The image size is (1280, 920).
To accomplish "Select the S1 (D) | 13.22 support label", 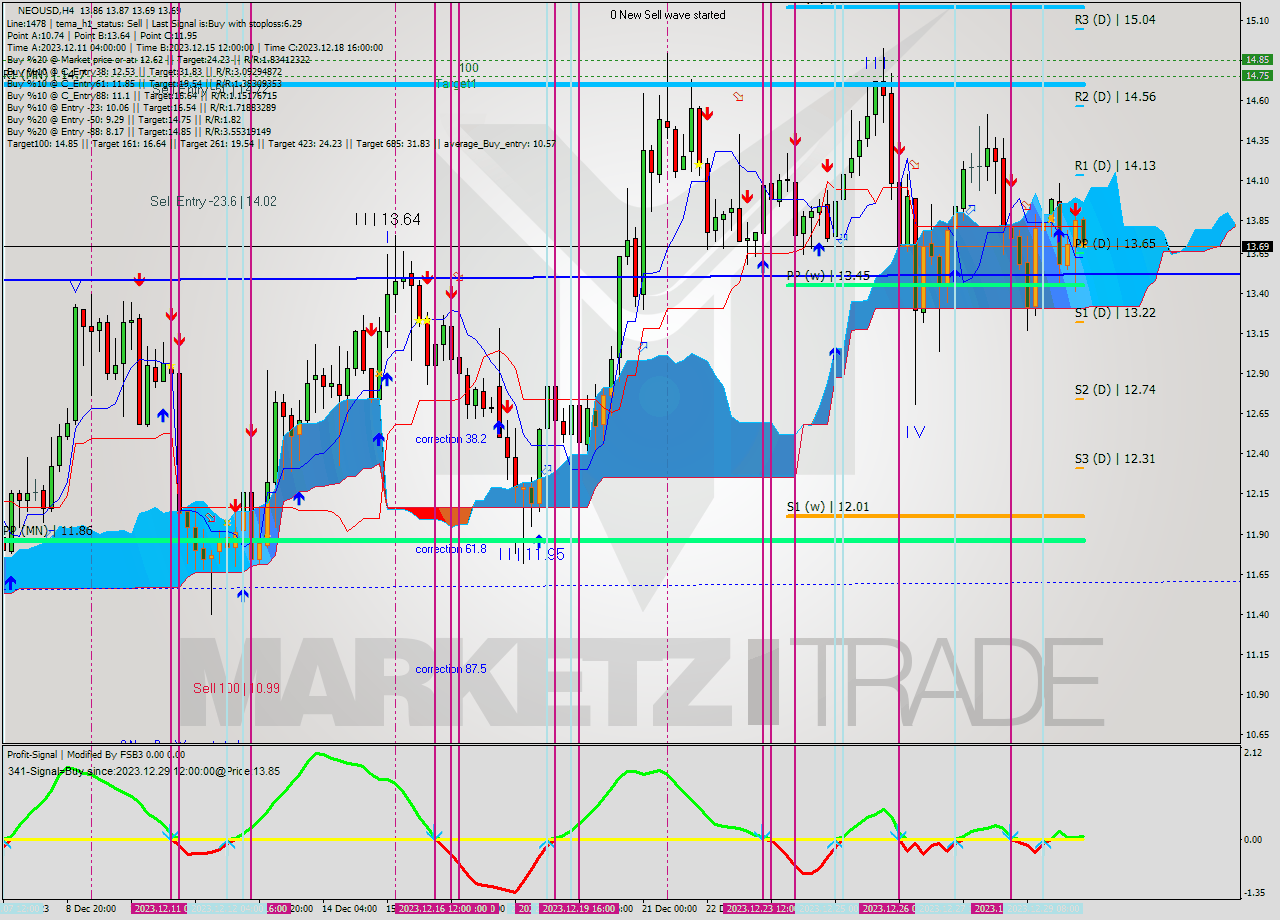I will pyautogui.click(x=1115, y=313).
